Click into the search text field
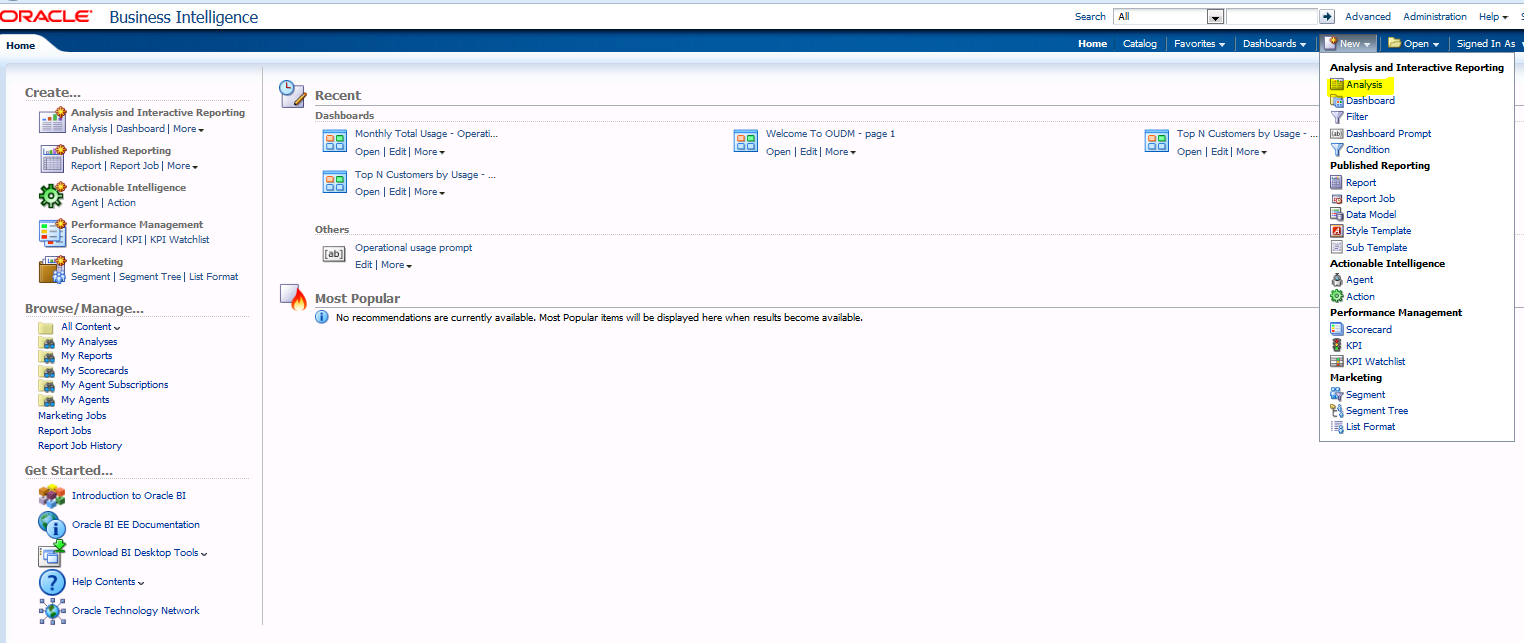The image size is (1524, 643). (x=1272, y=17)
